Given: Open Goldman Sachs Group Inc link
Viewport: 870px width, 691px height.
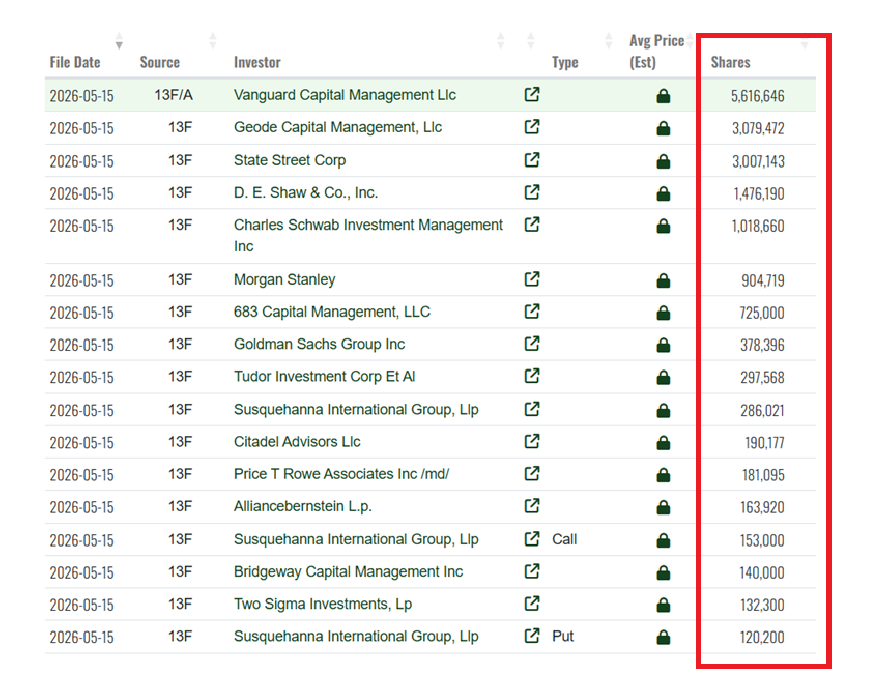Looking at the screenshot, I should click(319, 344).
